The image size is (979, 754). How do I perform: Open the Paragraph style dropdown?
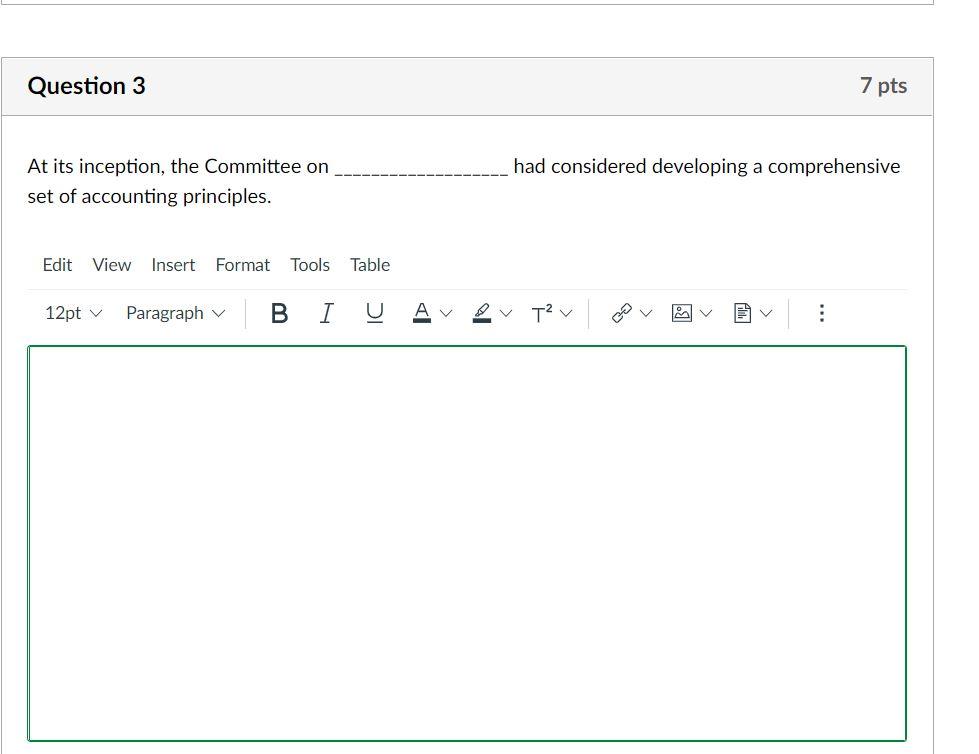(175, 313)
